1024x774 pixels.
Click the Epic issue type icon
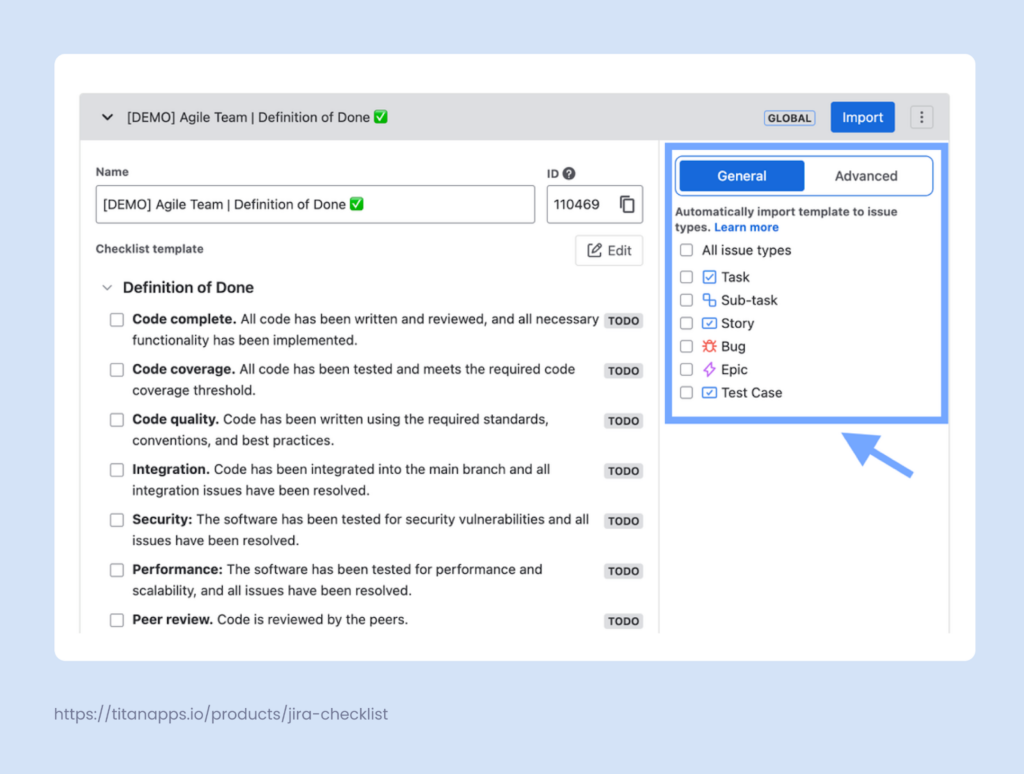click(712, 369)
